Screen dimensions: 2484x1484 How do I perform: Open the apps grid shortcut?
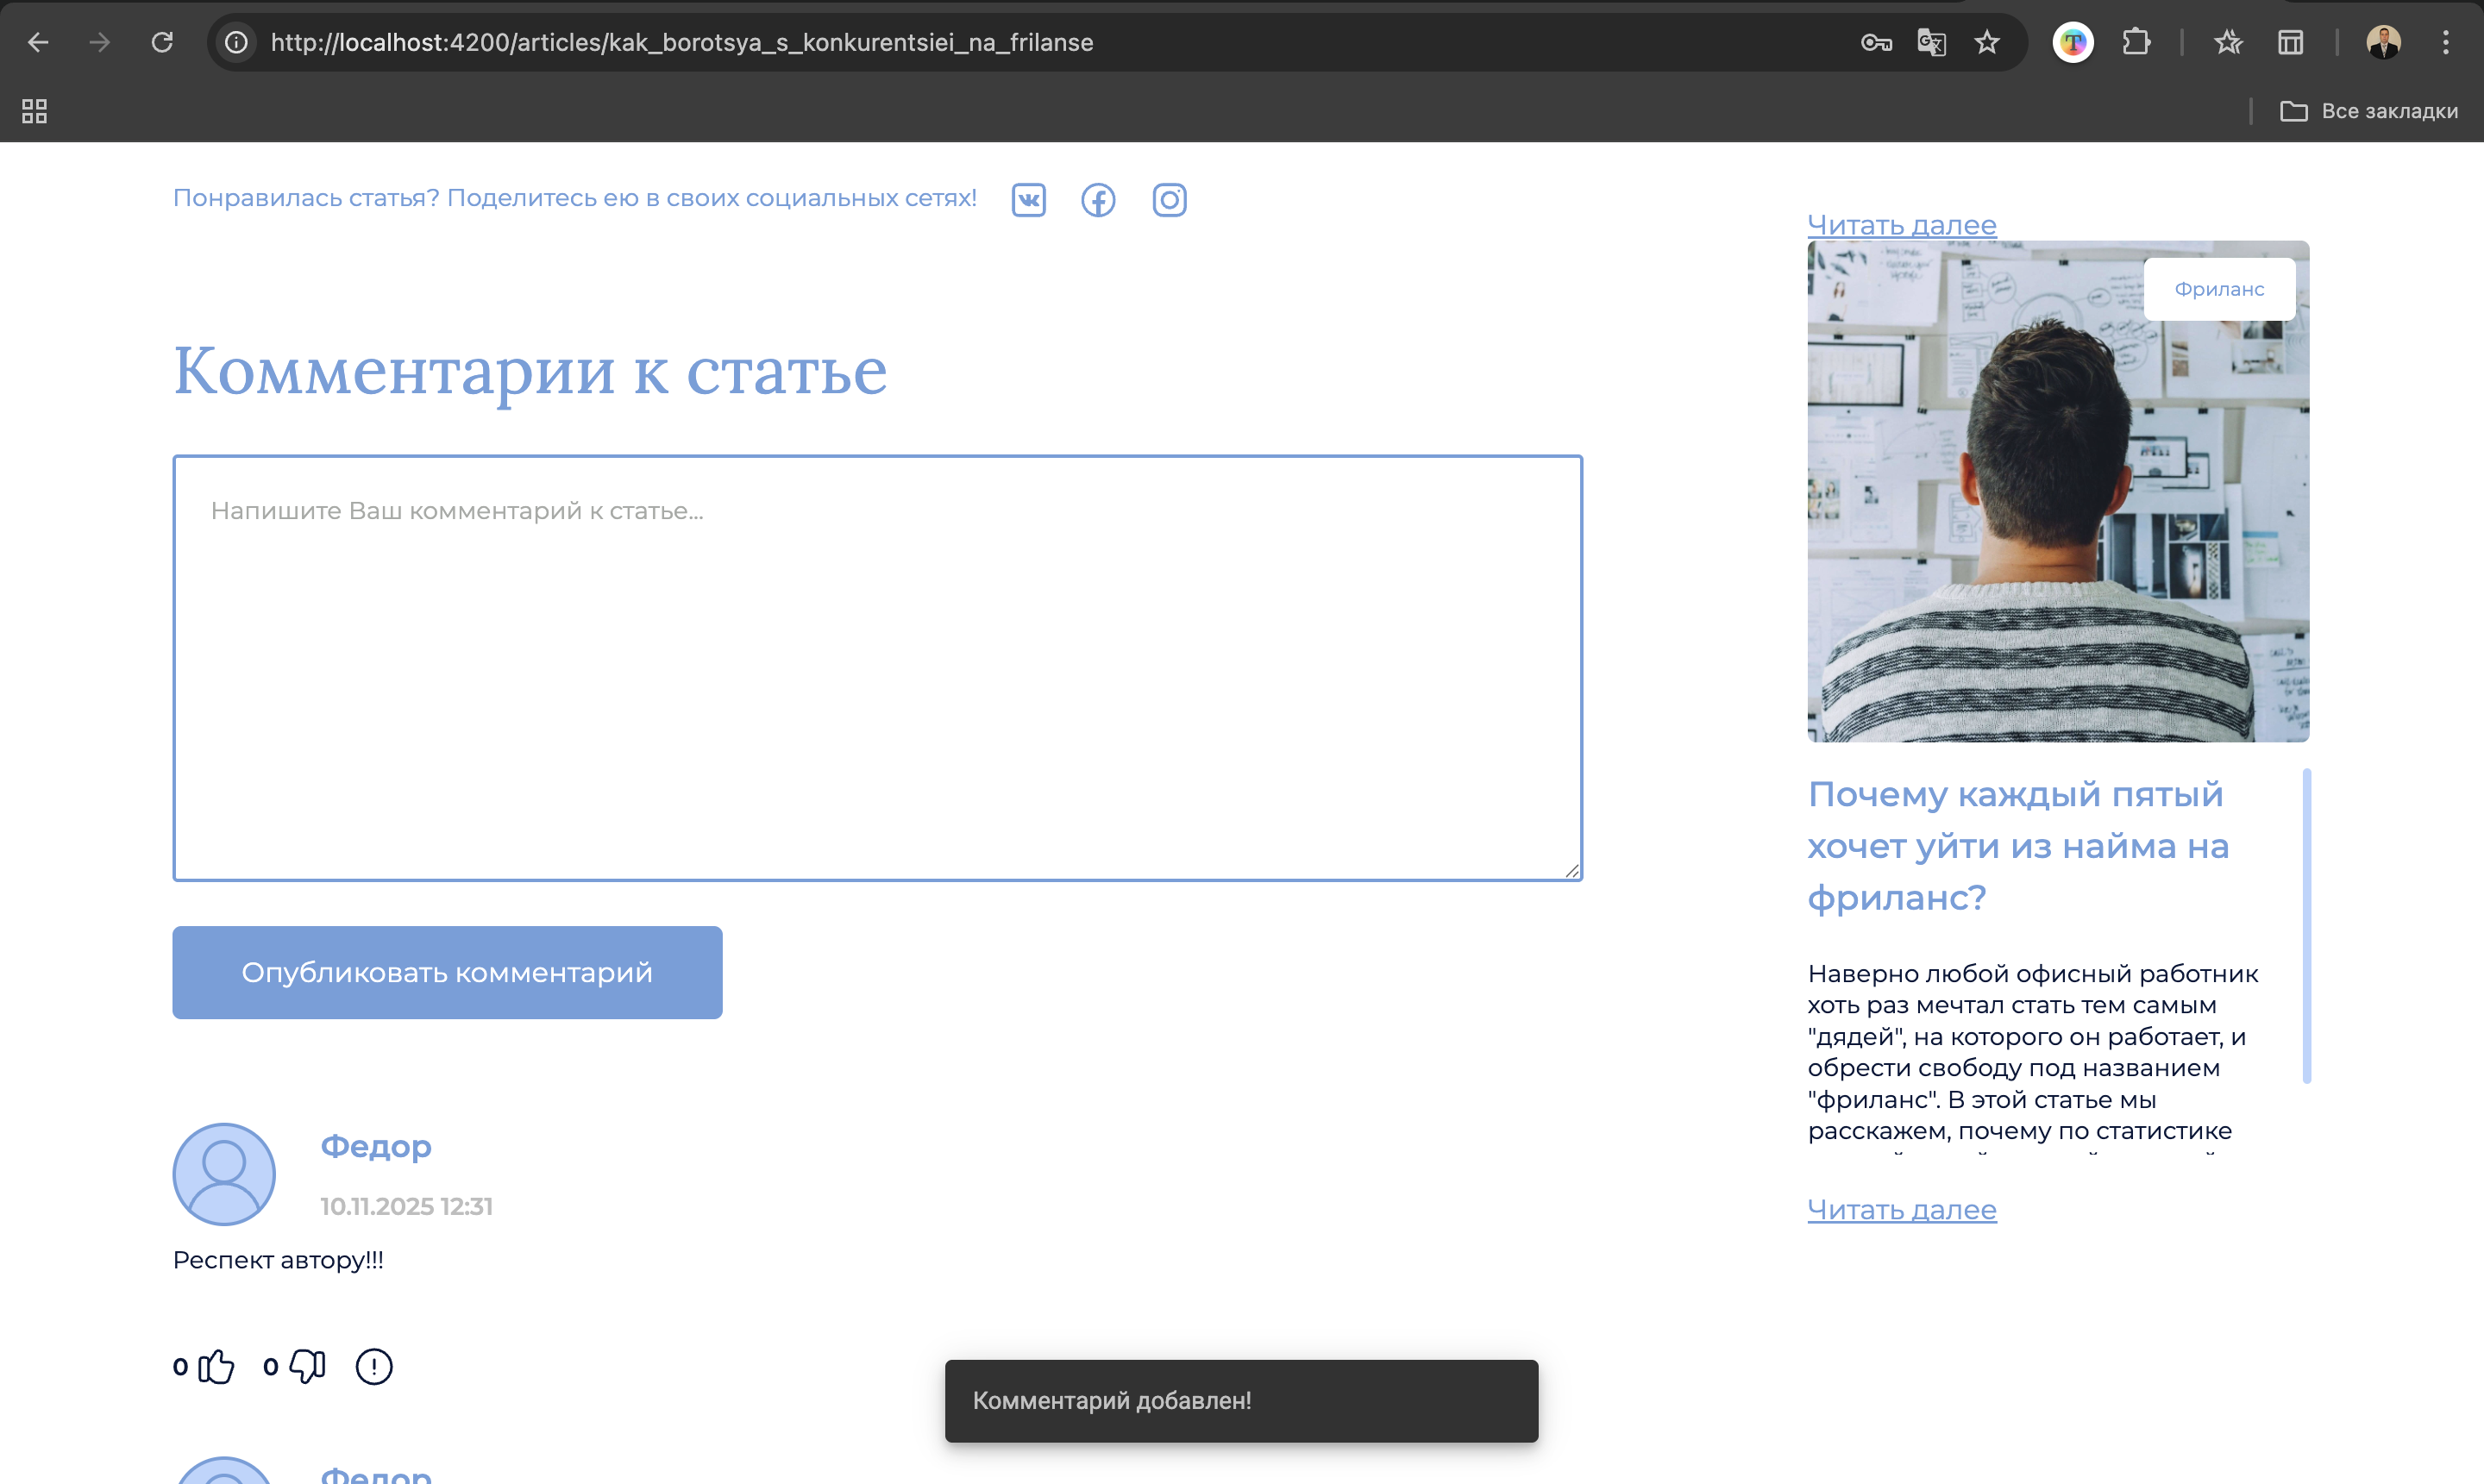(35, 111)
